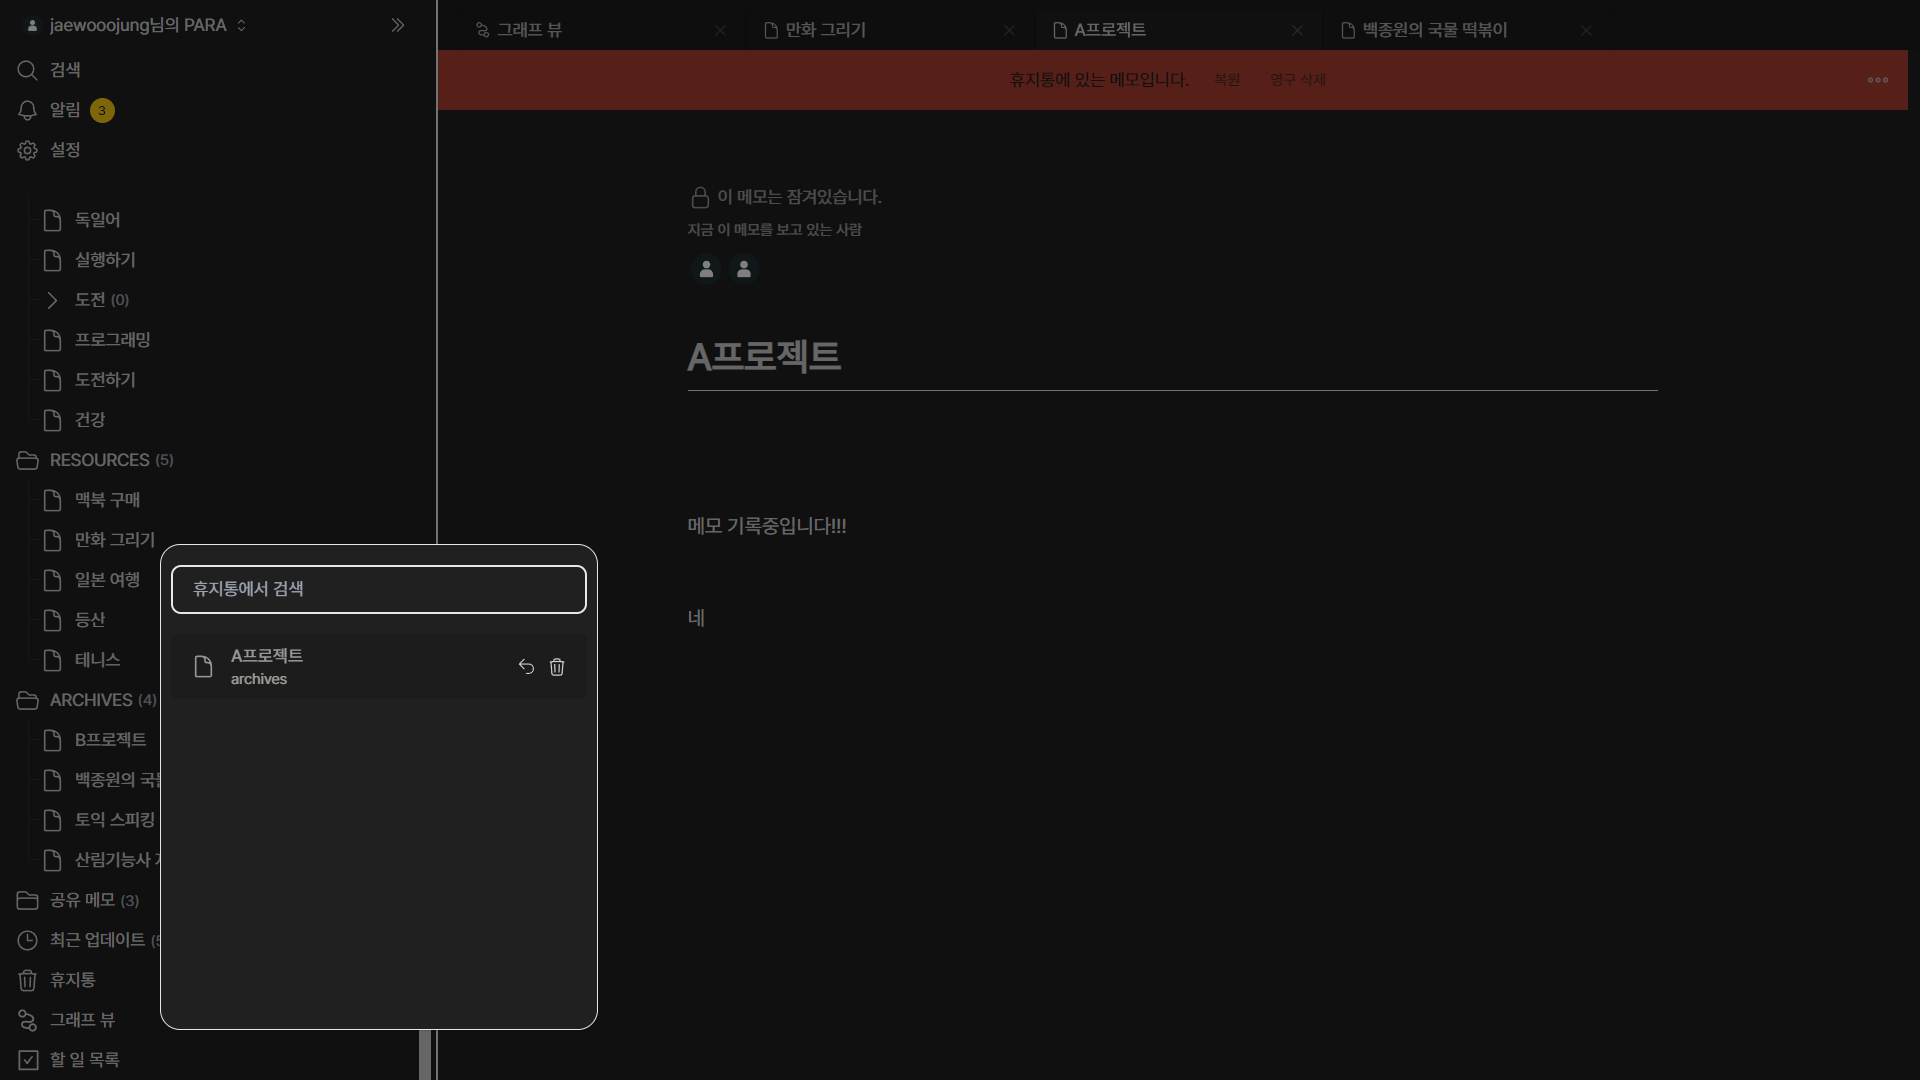
Task: Open workspace switcher jaewooojung님의 PARA
Action: [138, 25]
